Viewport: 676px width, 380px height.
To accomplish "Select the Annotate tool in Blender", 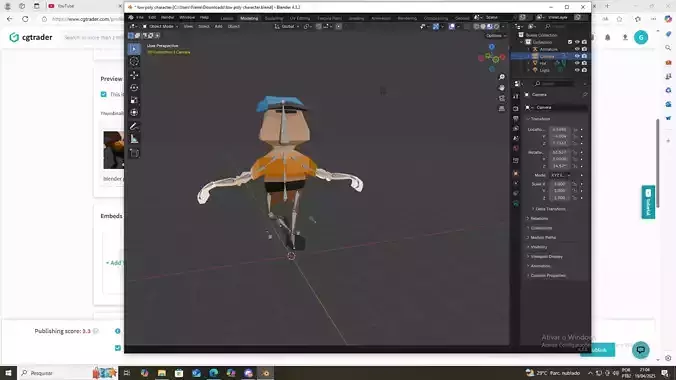I will [x=134, y=126].
